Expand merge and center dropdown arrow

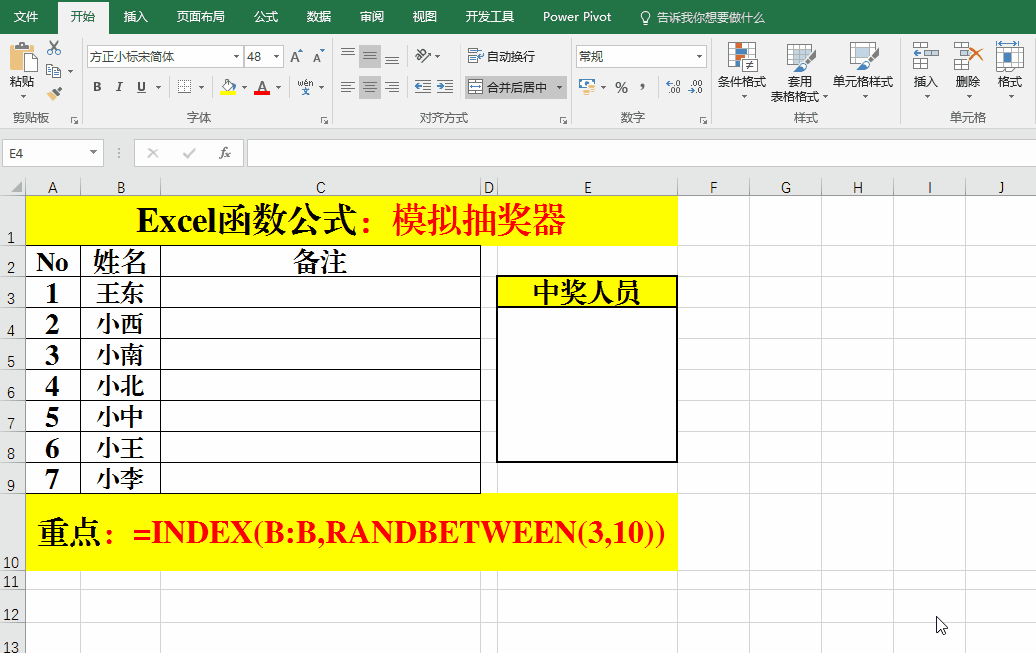tap(559, 87)
